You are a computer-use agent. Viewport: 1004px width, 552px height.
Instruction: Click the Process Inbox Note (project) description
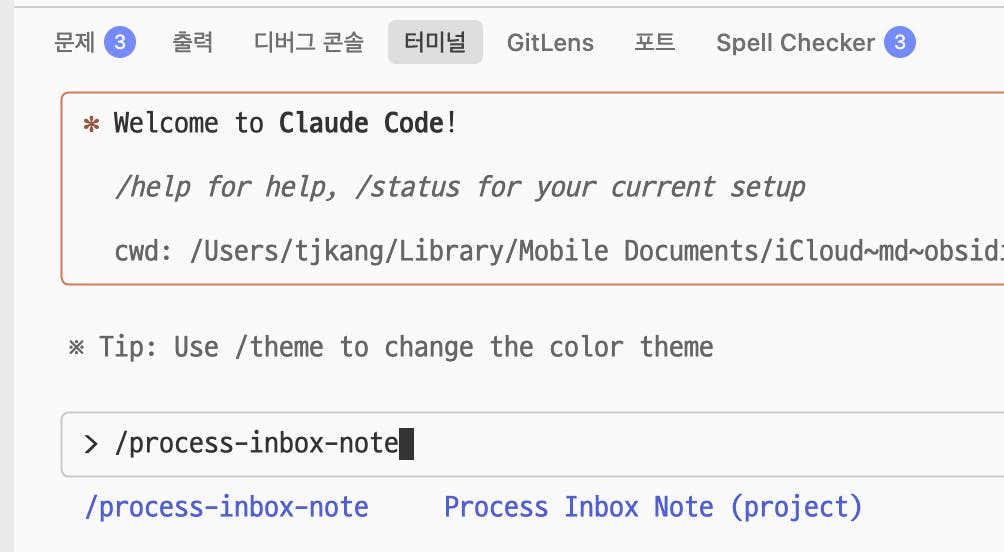pyautogui.click(x=653, y=507)
